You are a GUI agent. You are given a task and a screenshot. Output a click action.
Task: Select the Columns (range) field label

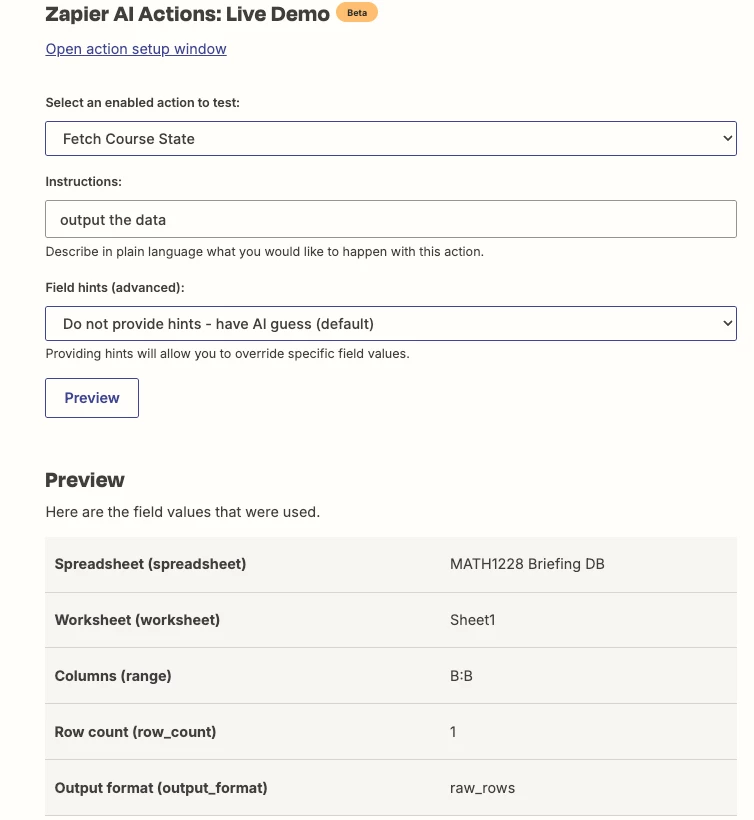click(x=113, y=676)
